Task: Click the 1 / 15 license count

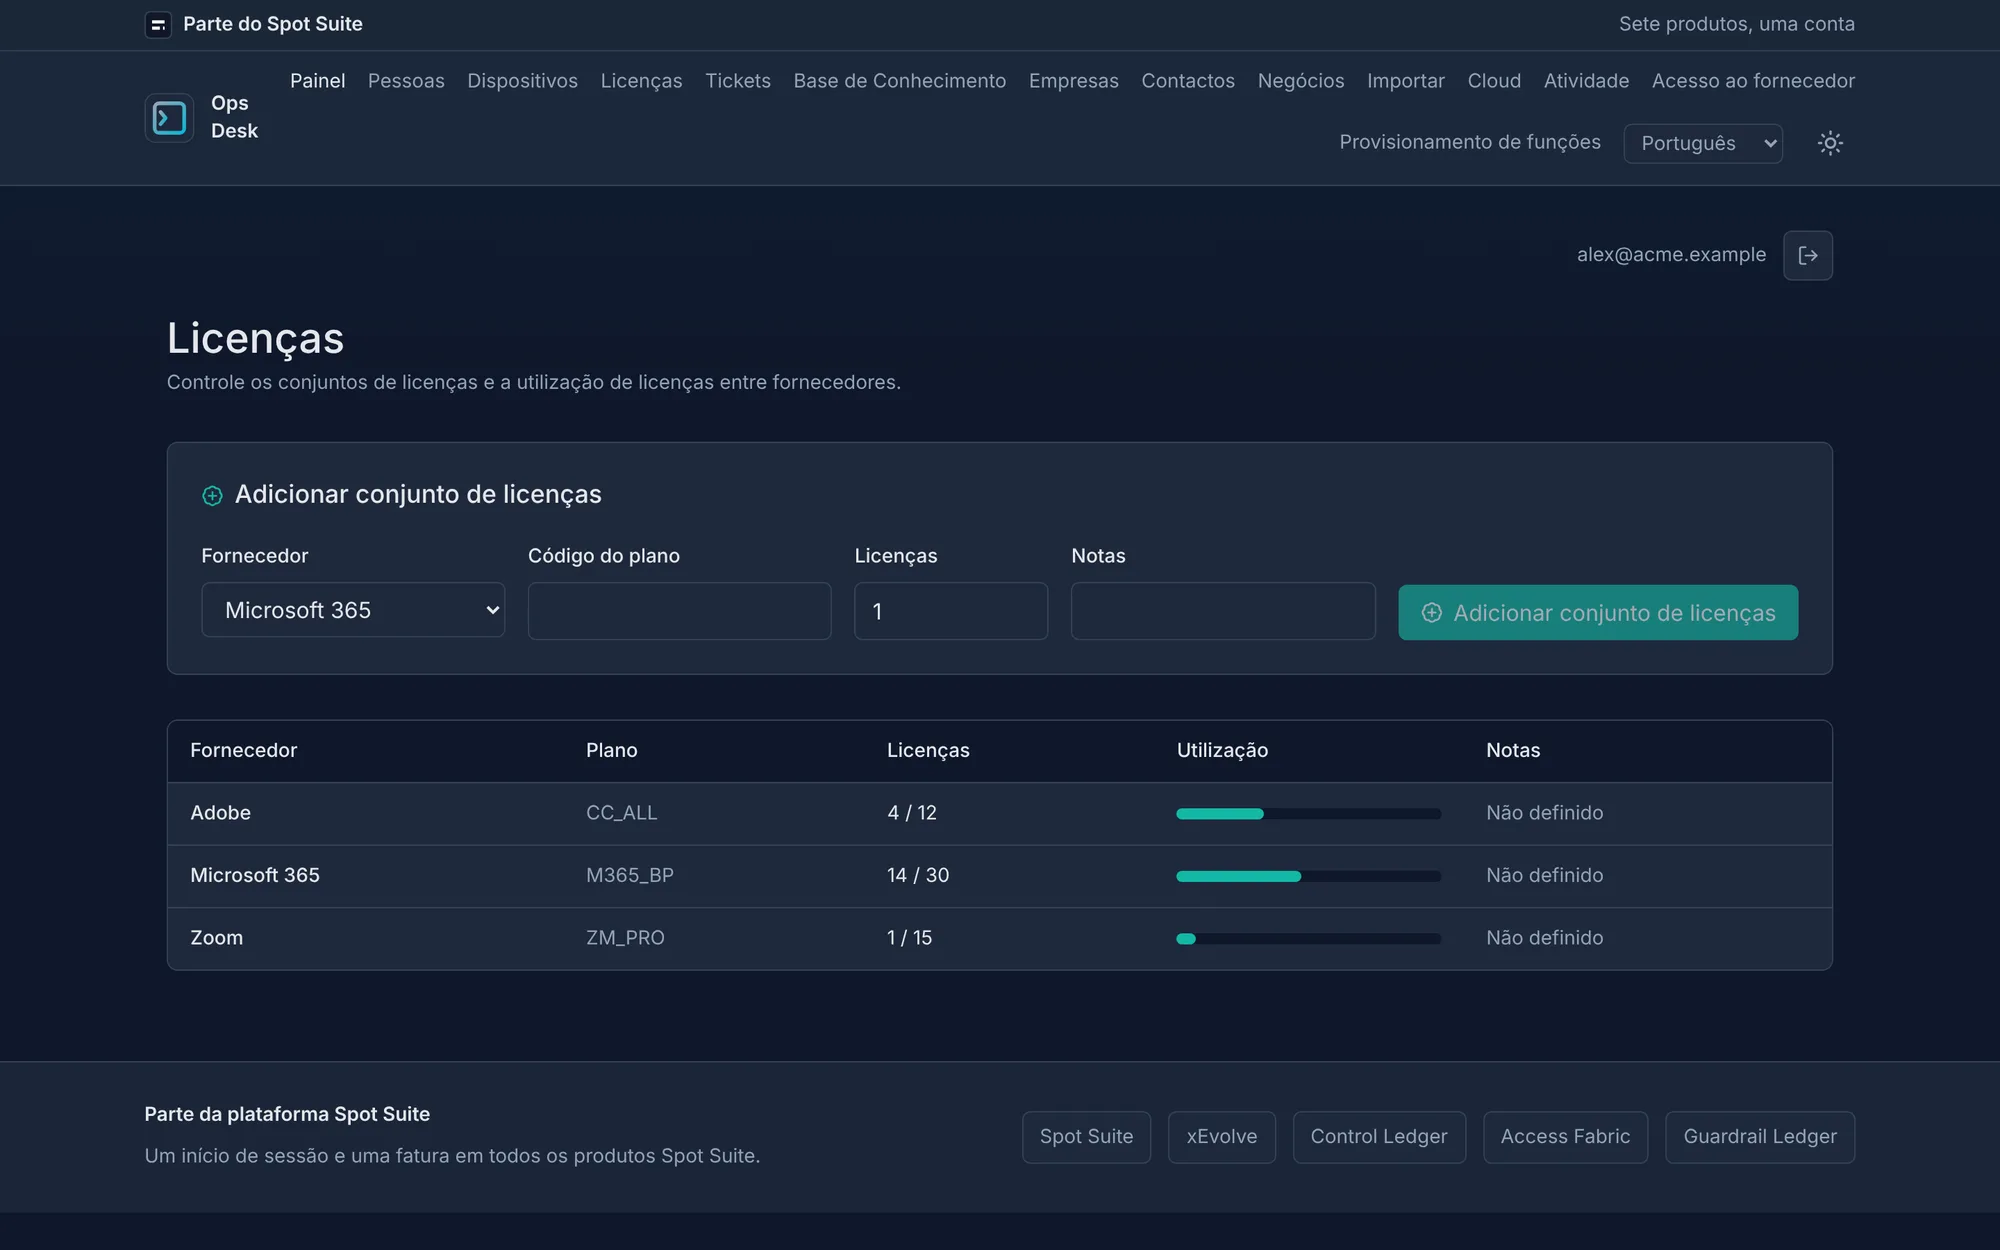Action: pyautogui.click(x=909, y=938)
